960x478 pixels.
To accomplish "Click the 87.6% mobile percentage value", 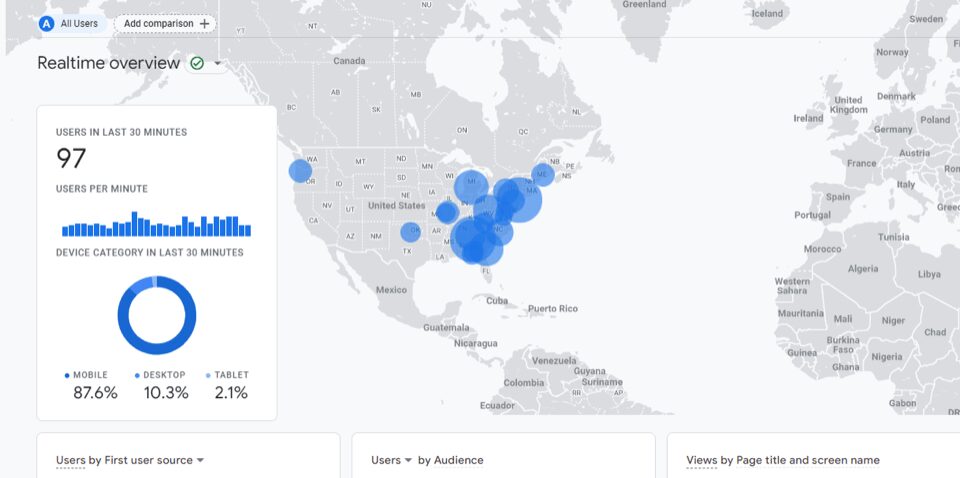I will pos(96,393).
